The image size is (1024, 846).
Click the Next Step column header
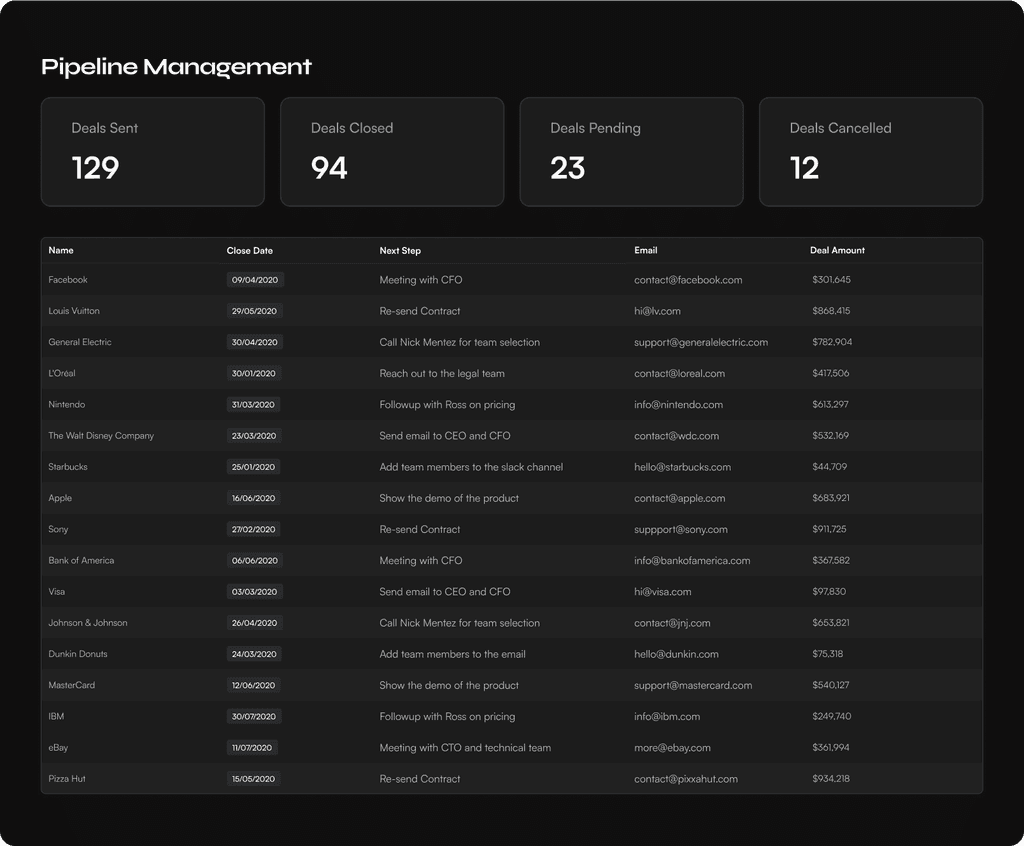(400, 251)
